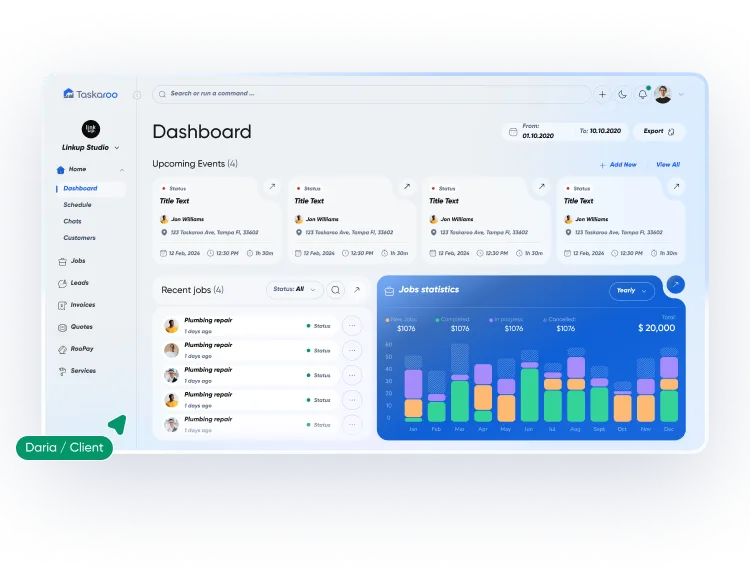The width and height of the screenshot is (750, 581).
Task: Open options for first Plumbing repair job
Action: [352, 326]
